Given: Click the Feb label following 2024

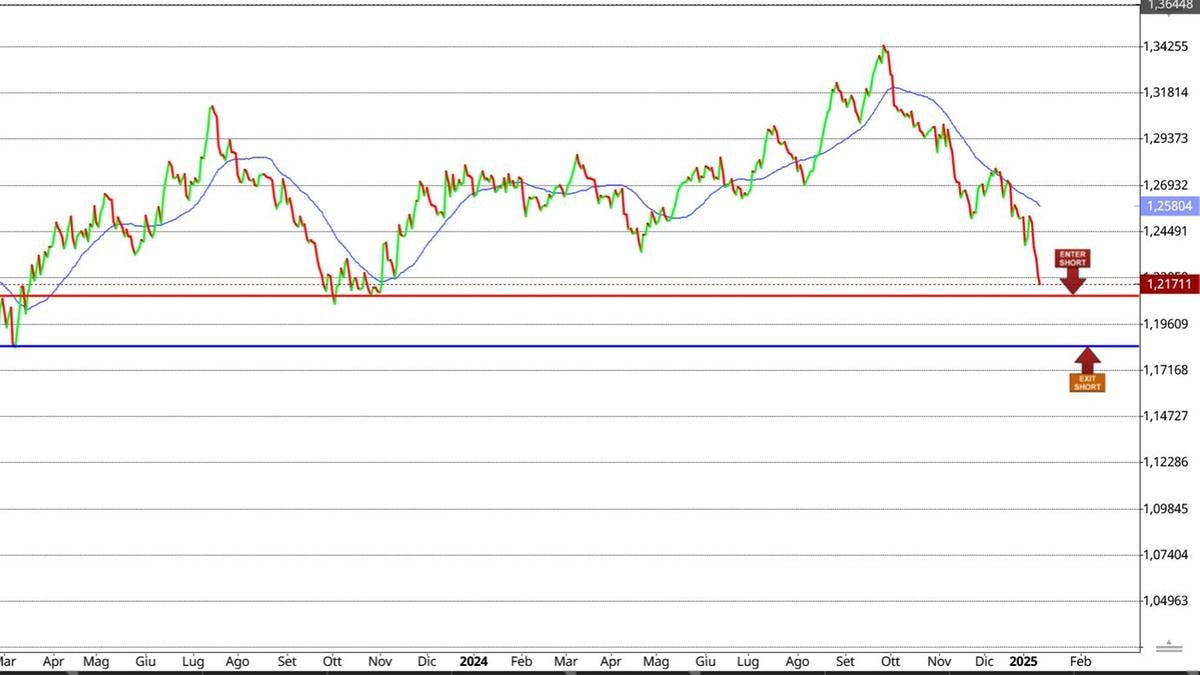Looking at the screenshot, I should [521, 662].
